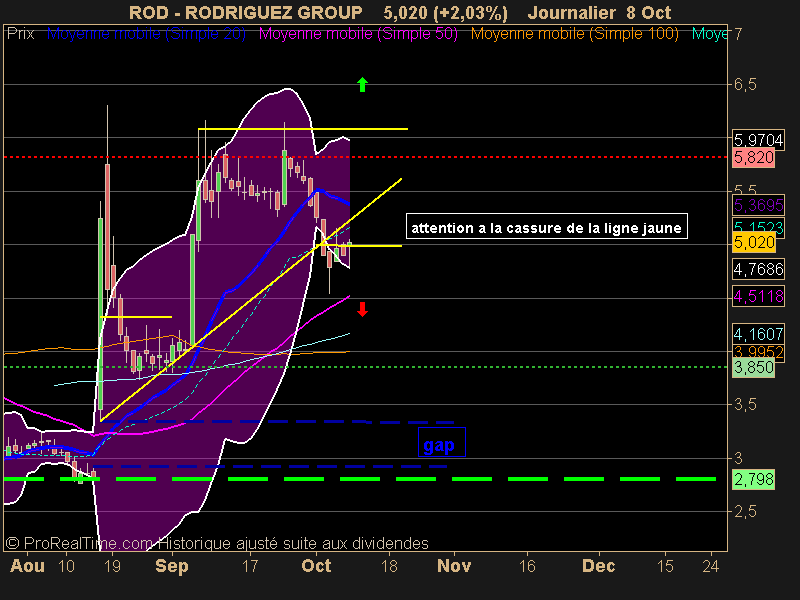Screen dimensions: 800x600
Task: Select the magenta 4,5118 price label
Action: click(x=758, y=296)
